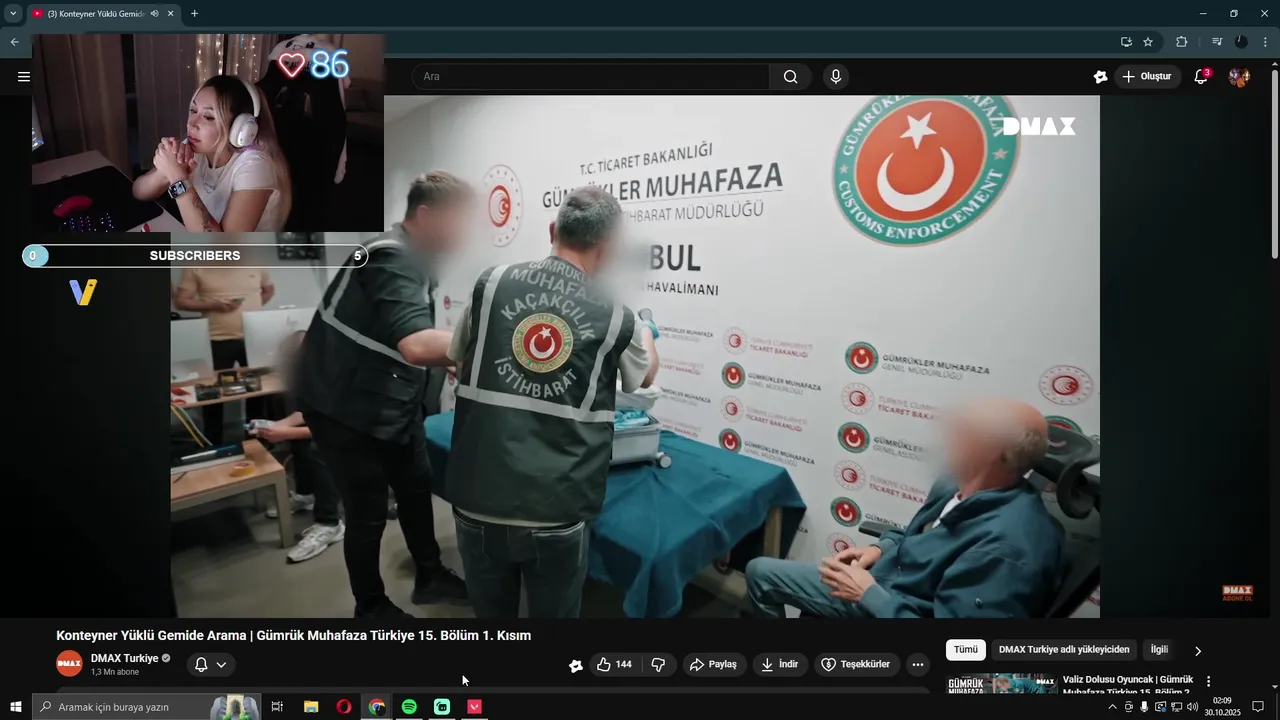This screenshot has width=1280, height=720.
Task: Click in the YouTube Ara search field
Action: click(590, 77)
